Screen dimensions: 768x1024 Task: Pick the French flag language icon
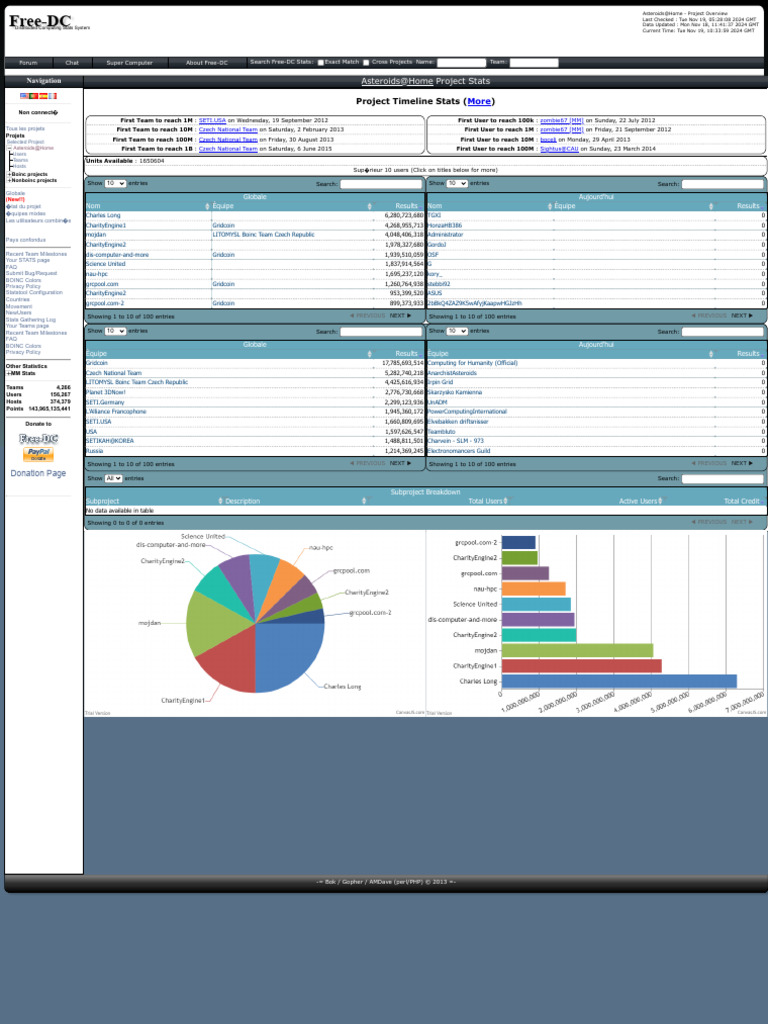coord(52,96)
